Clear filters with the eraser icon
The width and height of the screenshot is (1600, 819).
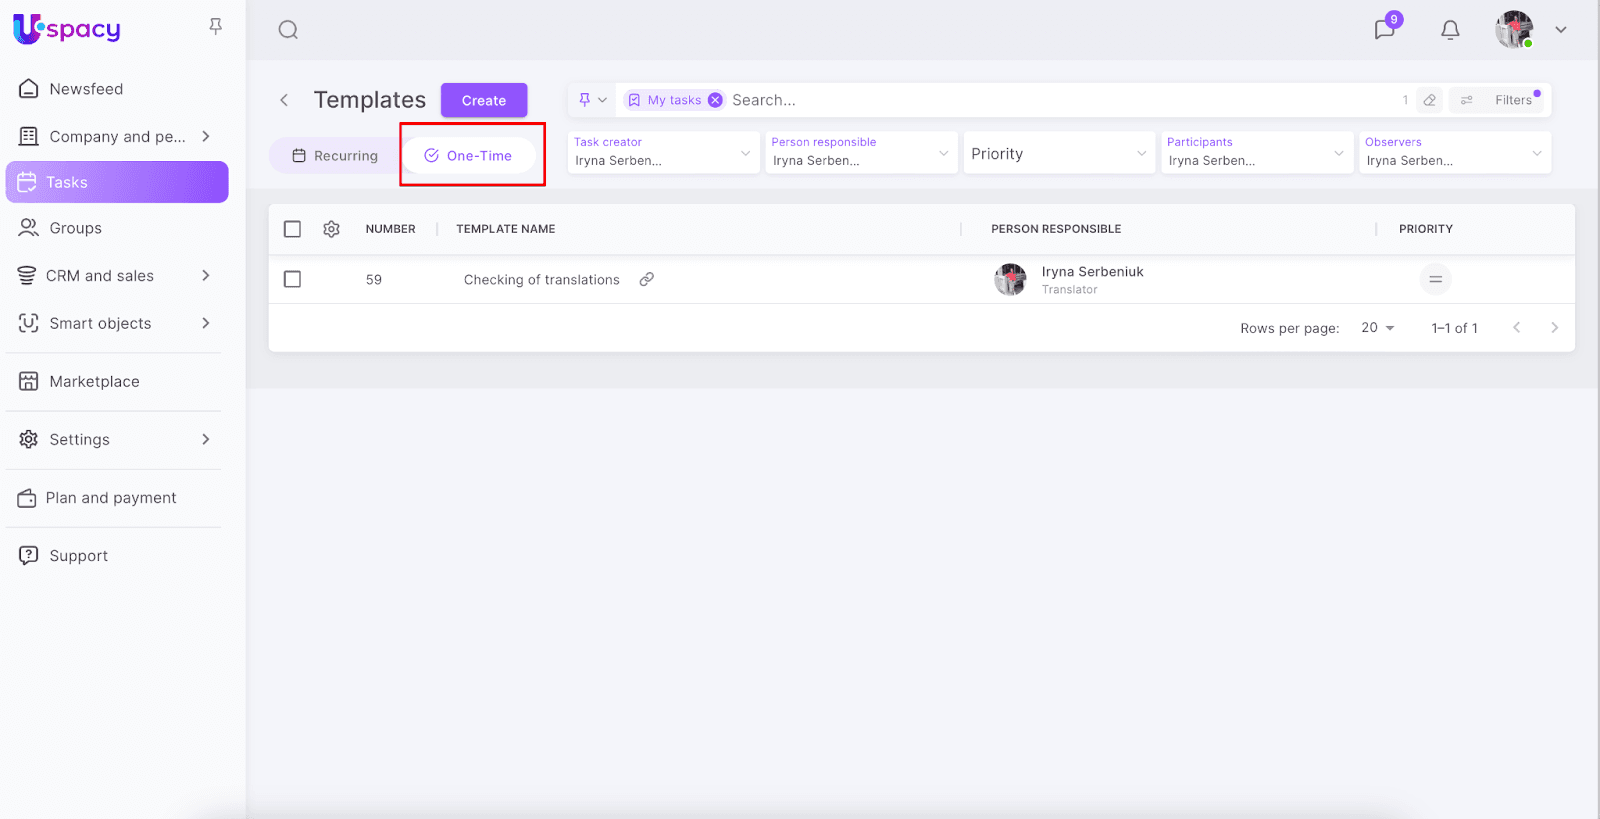(1430, 100)
